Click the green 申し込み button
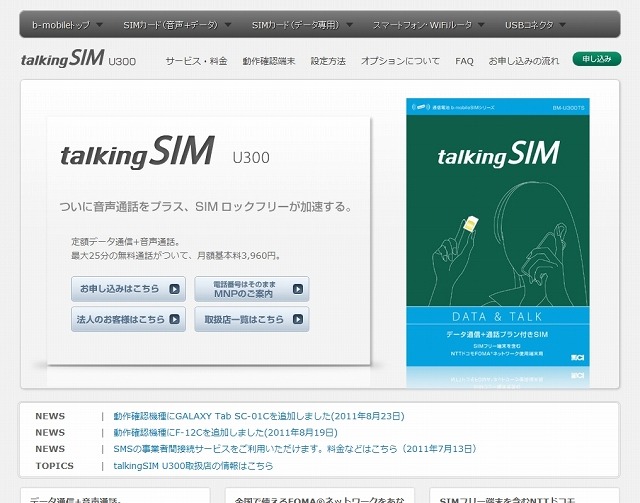Viewport: 640px width, 503px height. (597, 59)
